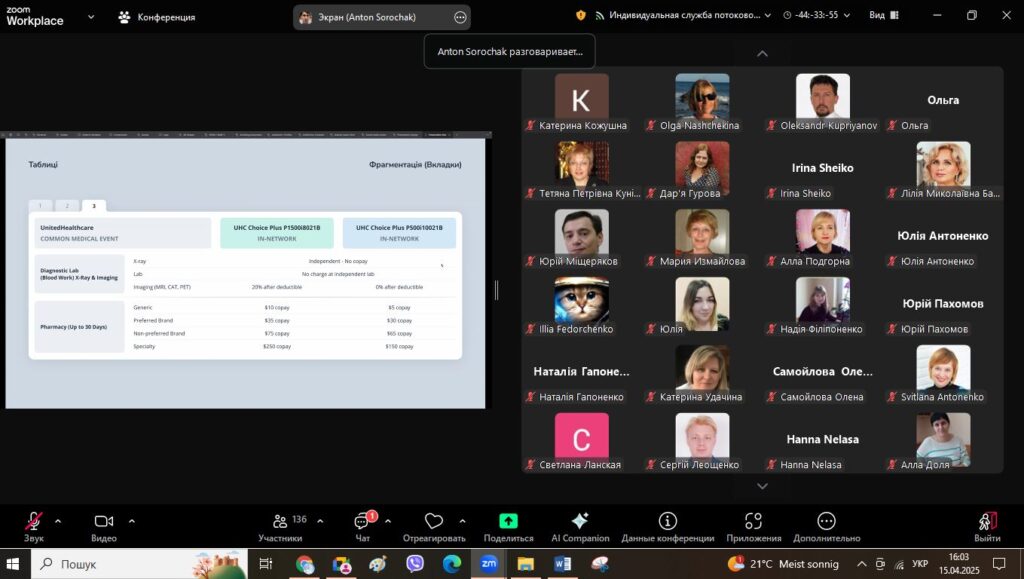Click the side-by-side view divider handle
Screen dimensions: 1024x579
tap(496, 290)
